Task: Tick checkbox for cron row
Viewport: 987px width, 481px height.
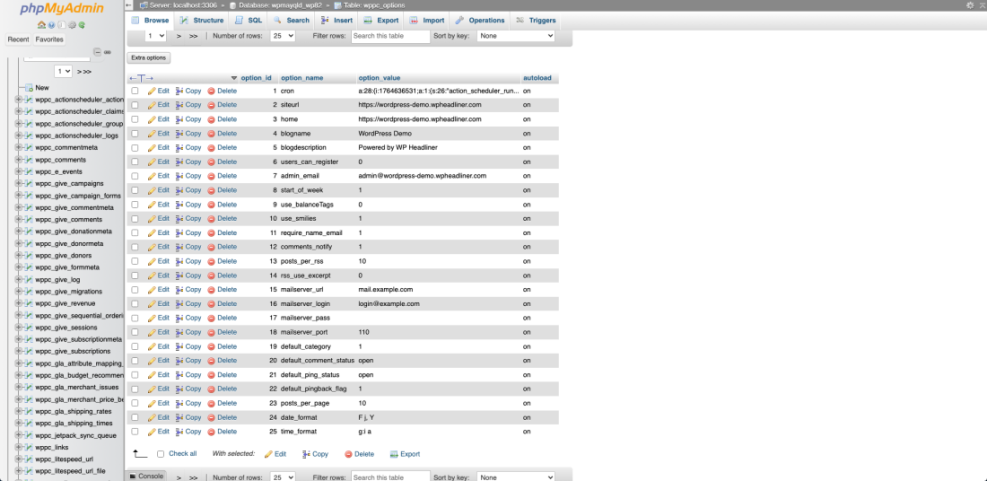Action: (x=135, y=91)
